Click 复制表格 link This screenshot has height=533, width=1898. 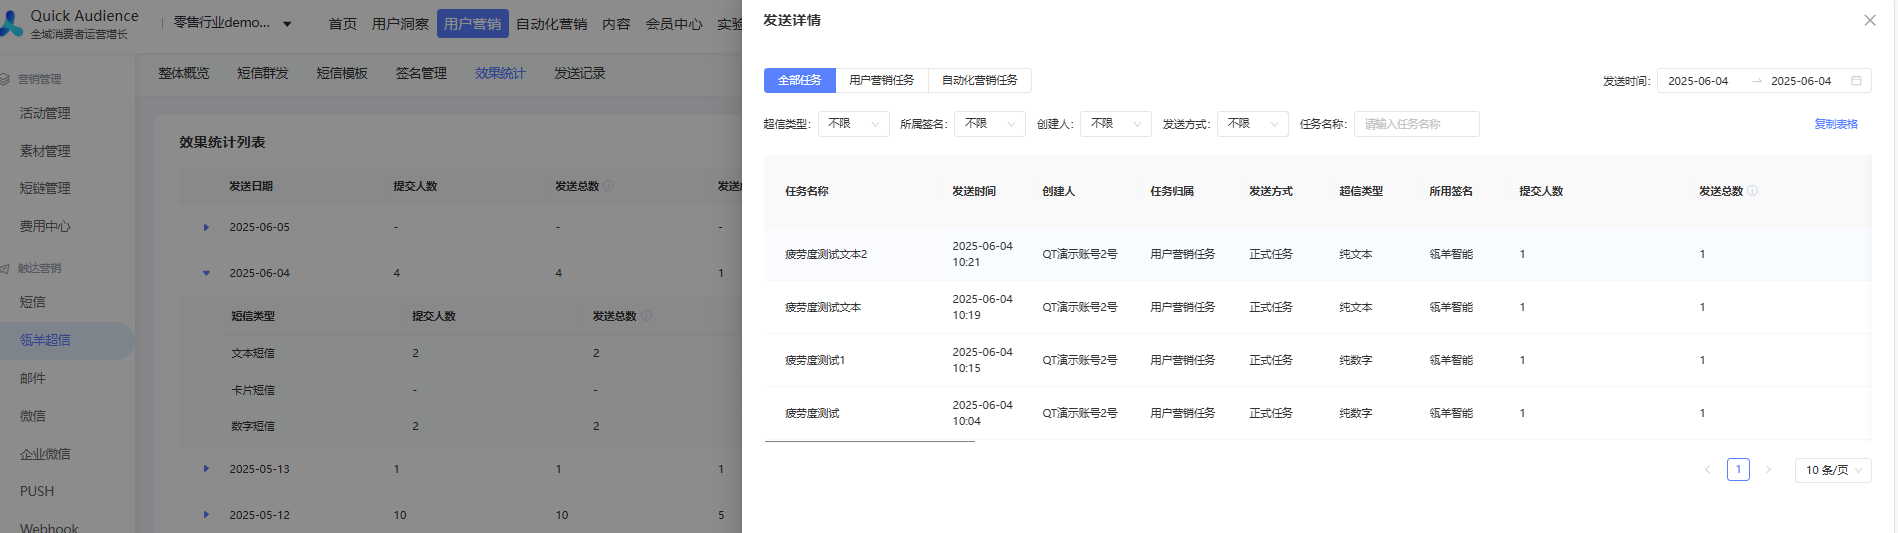1836,124
